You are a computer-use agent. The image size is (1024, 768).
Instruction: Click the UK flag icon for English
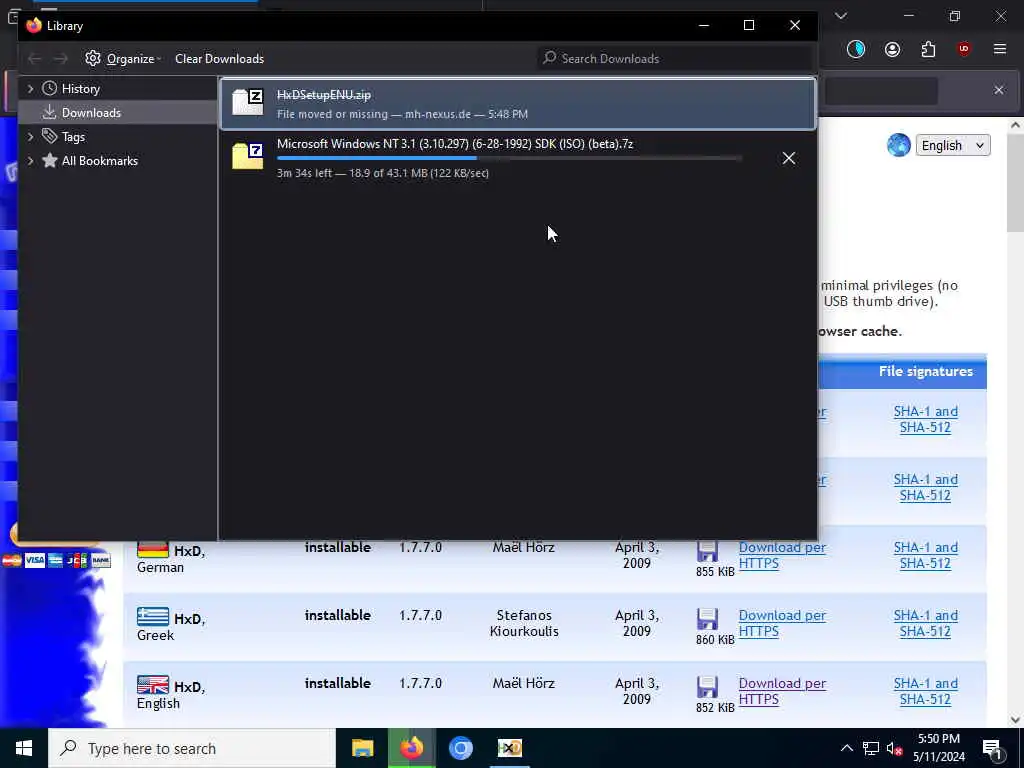click(x=153, y=684)
